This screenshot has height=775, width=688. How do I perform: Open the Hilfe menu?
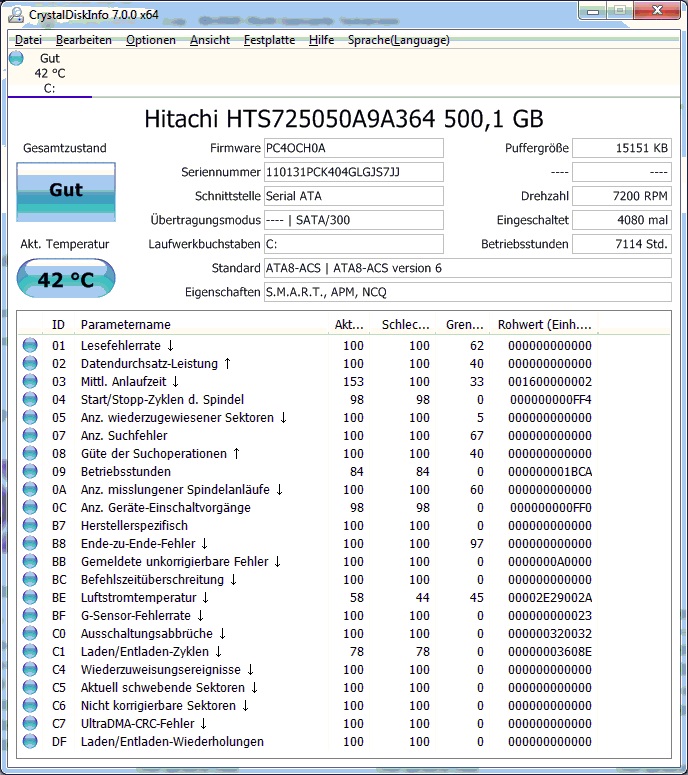tap(321, 40)
